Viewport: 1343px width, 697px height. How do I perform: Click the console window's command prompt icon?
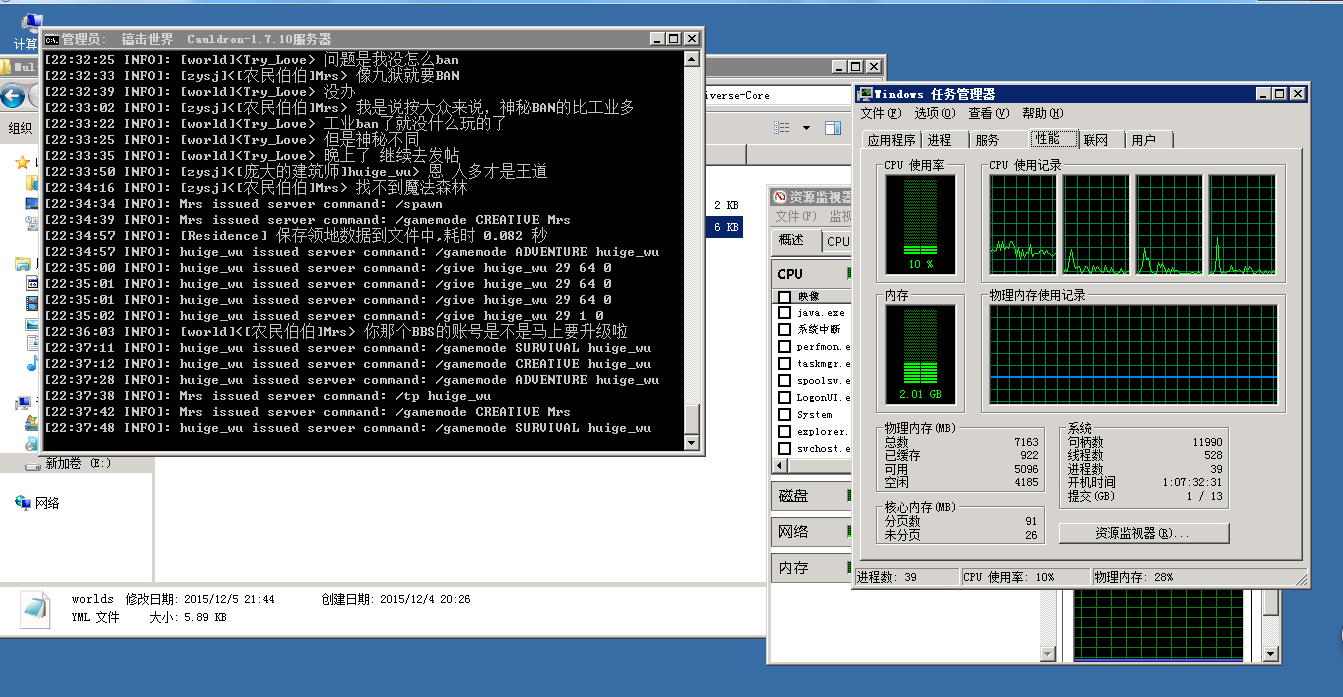(50, 39)
